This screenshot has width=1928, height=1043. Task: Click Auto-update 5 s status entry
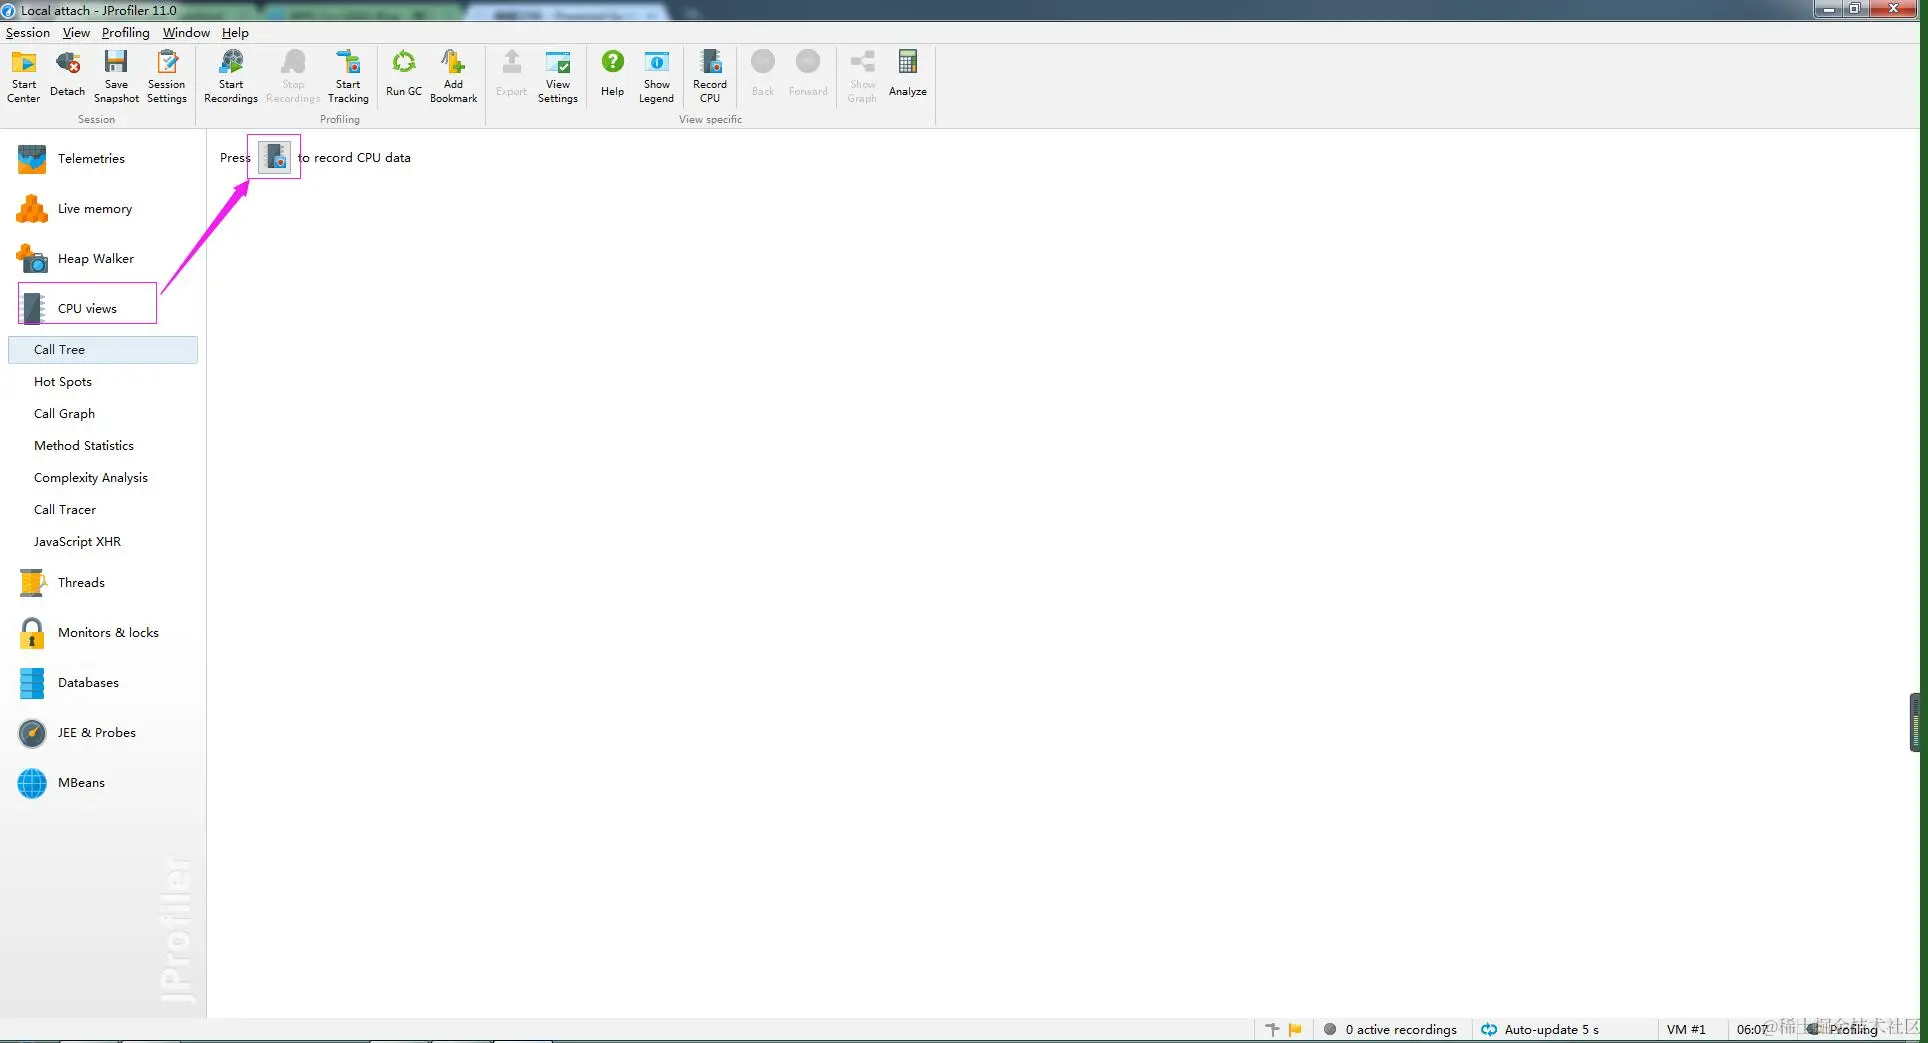(x=1540, y=1029)
